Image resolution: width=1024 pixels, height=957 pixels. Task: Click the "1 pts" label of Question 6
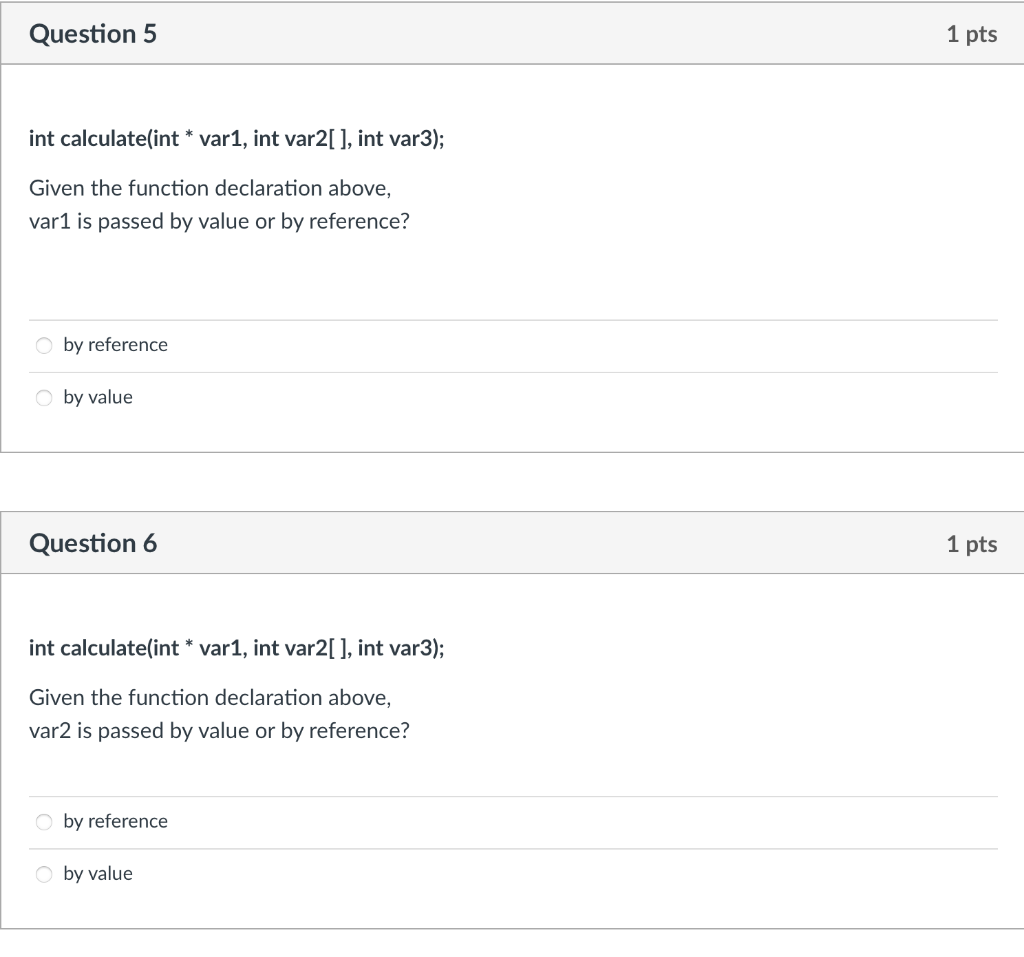pyautogui.click(x=972, y=543)
